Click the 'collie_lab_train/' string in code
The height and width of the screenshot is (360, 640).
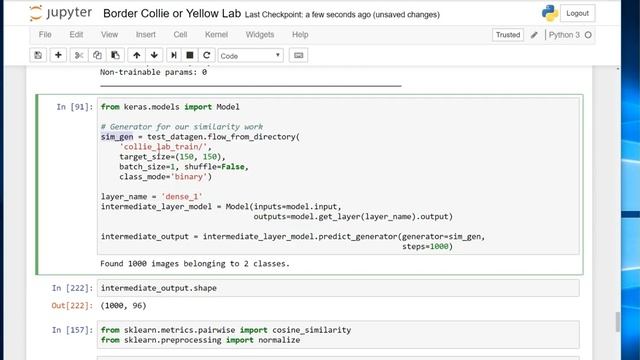click(x=163, y=147)
